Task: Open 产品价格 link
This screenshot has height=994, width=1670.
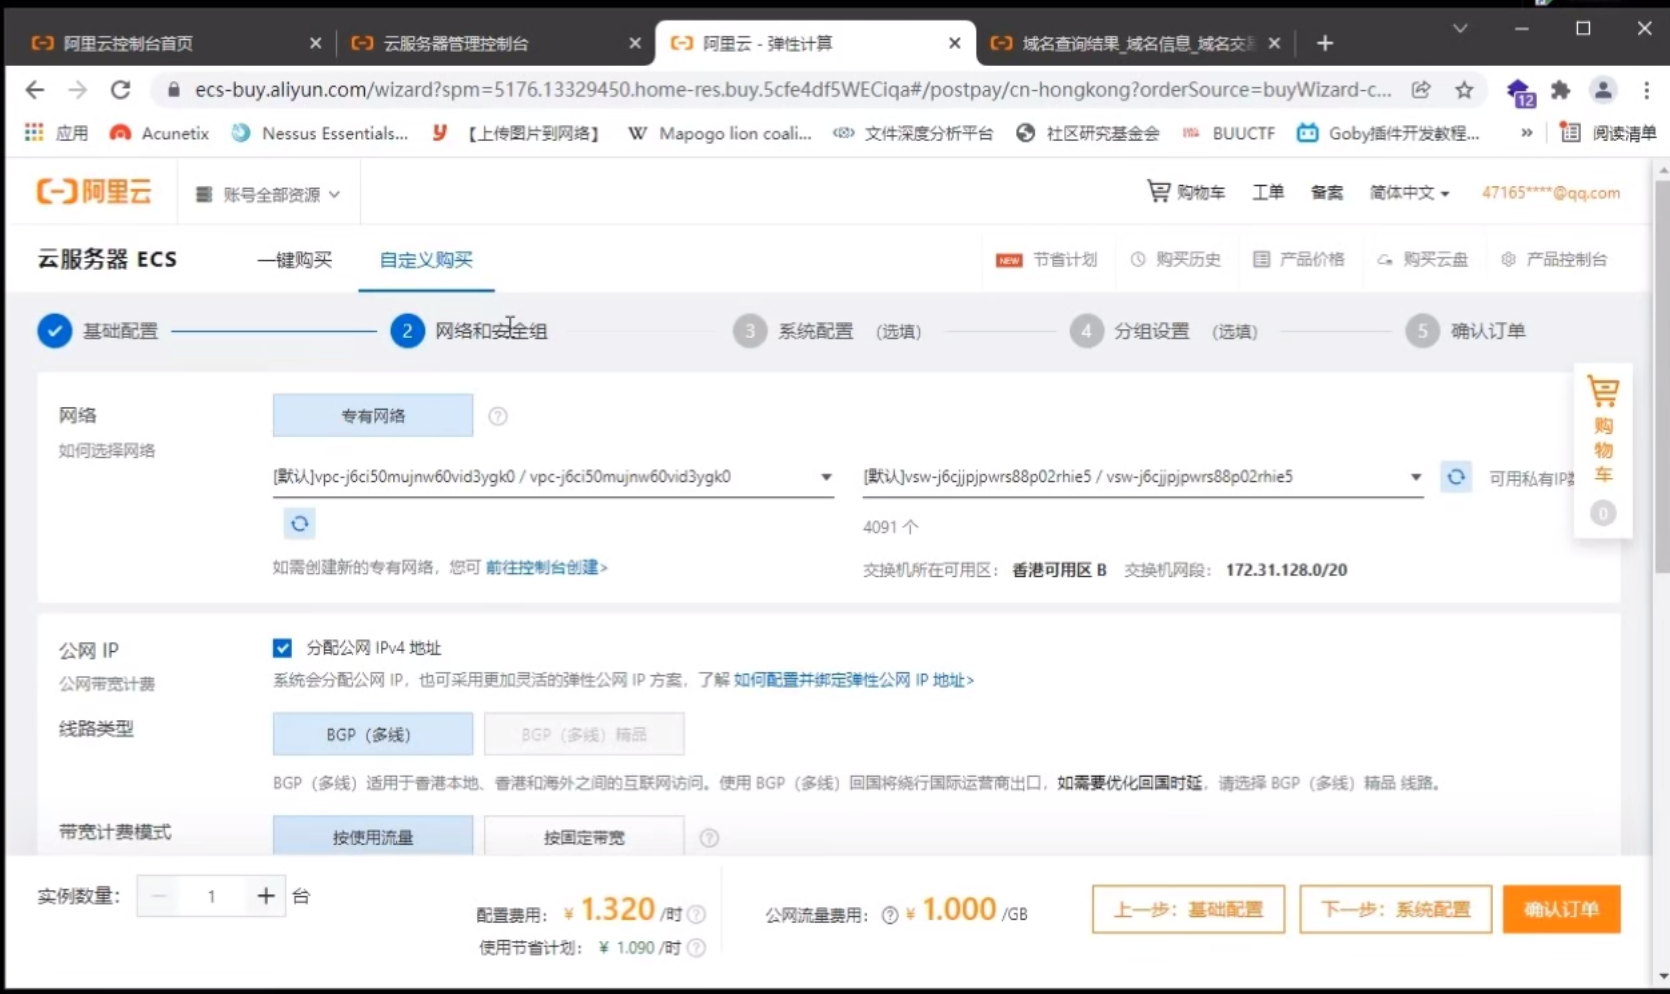Action: click(x=1298, y=260)
